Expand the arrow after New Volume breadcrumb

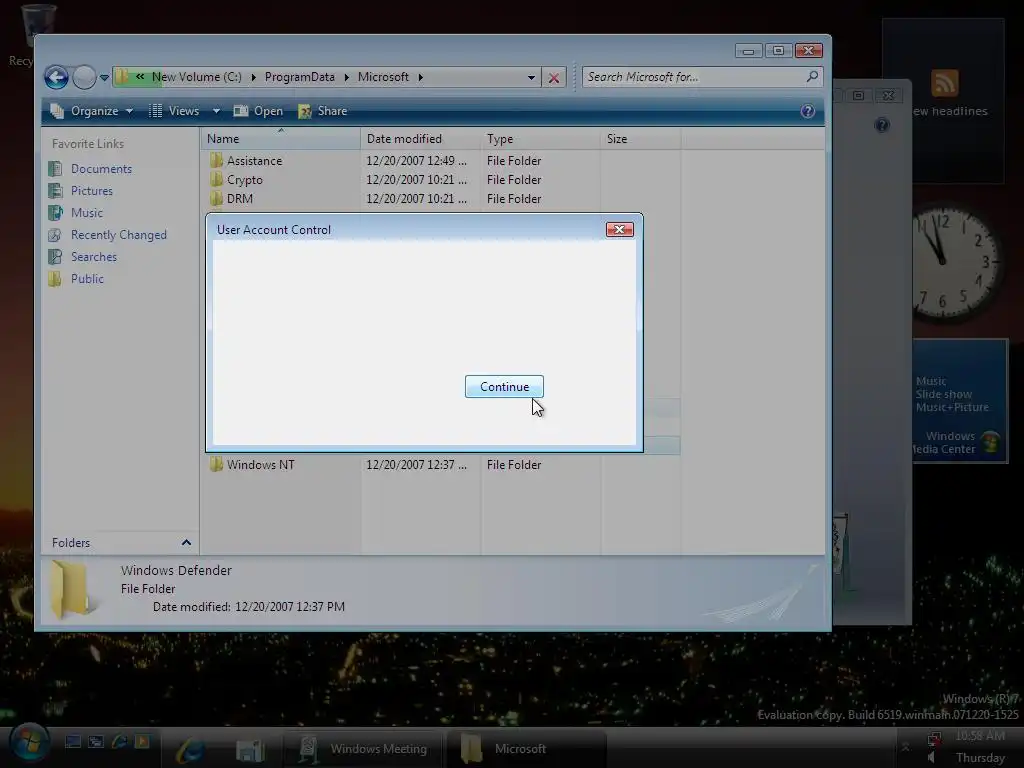253,77
